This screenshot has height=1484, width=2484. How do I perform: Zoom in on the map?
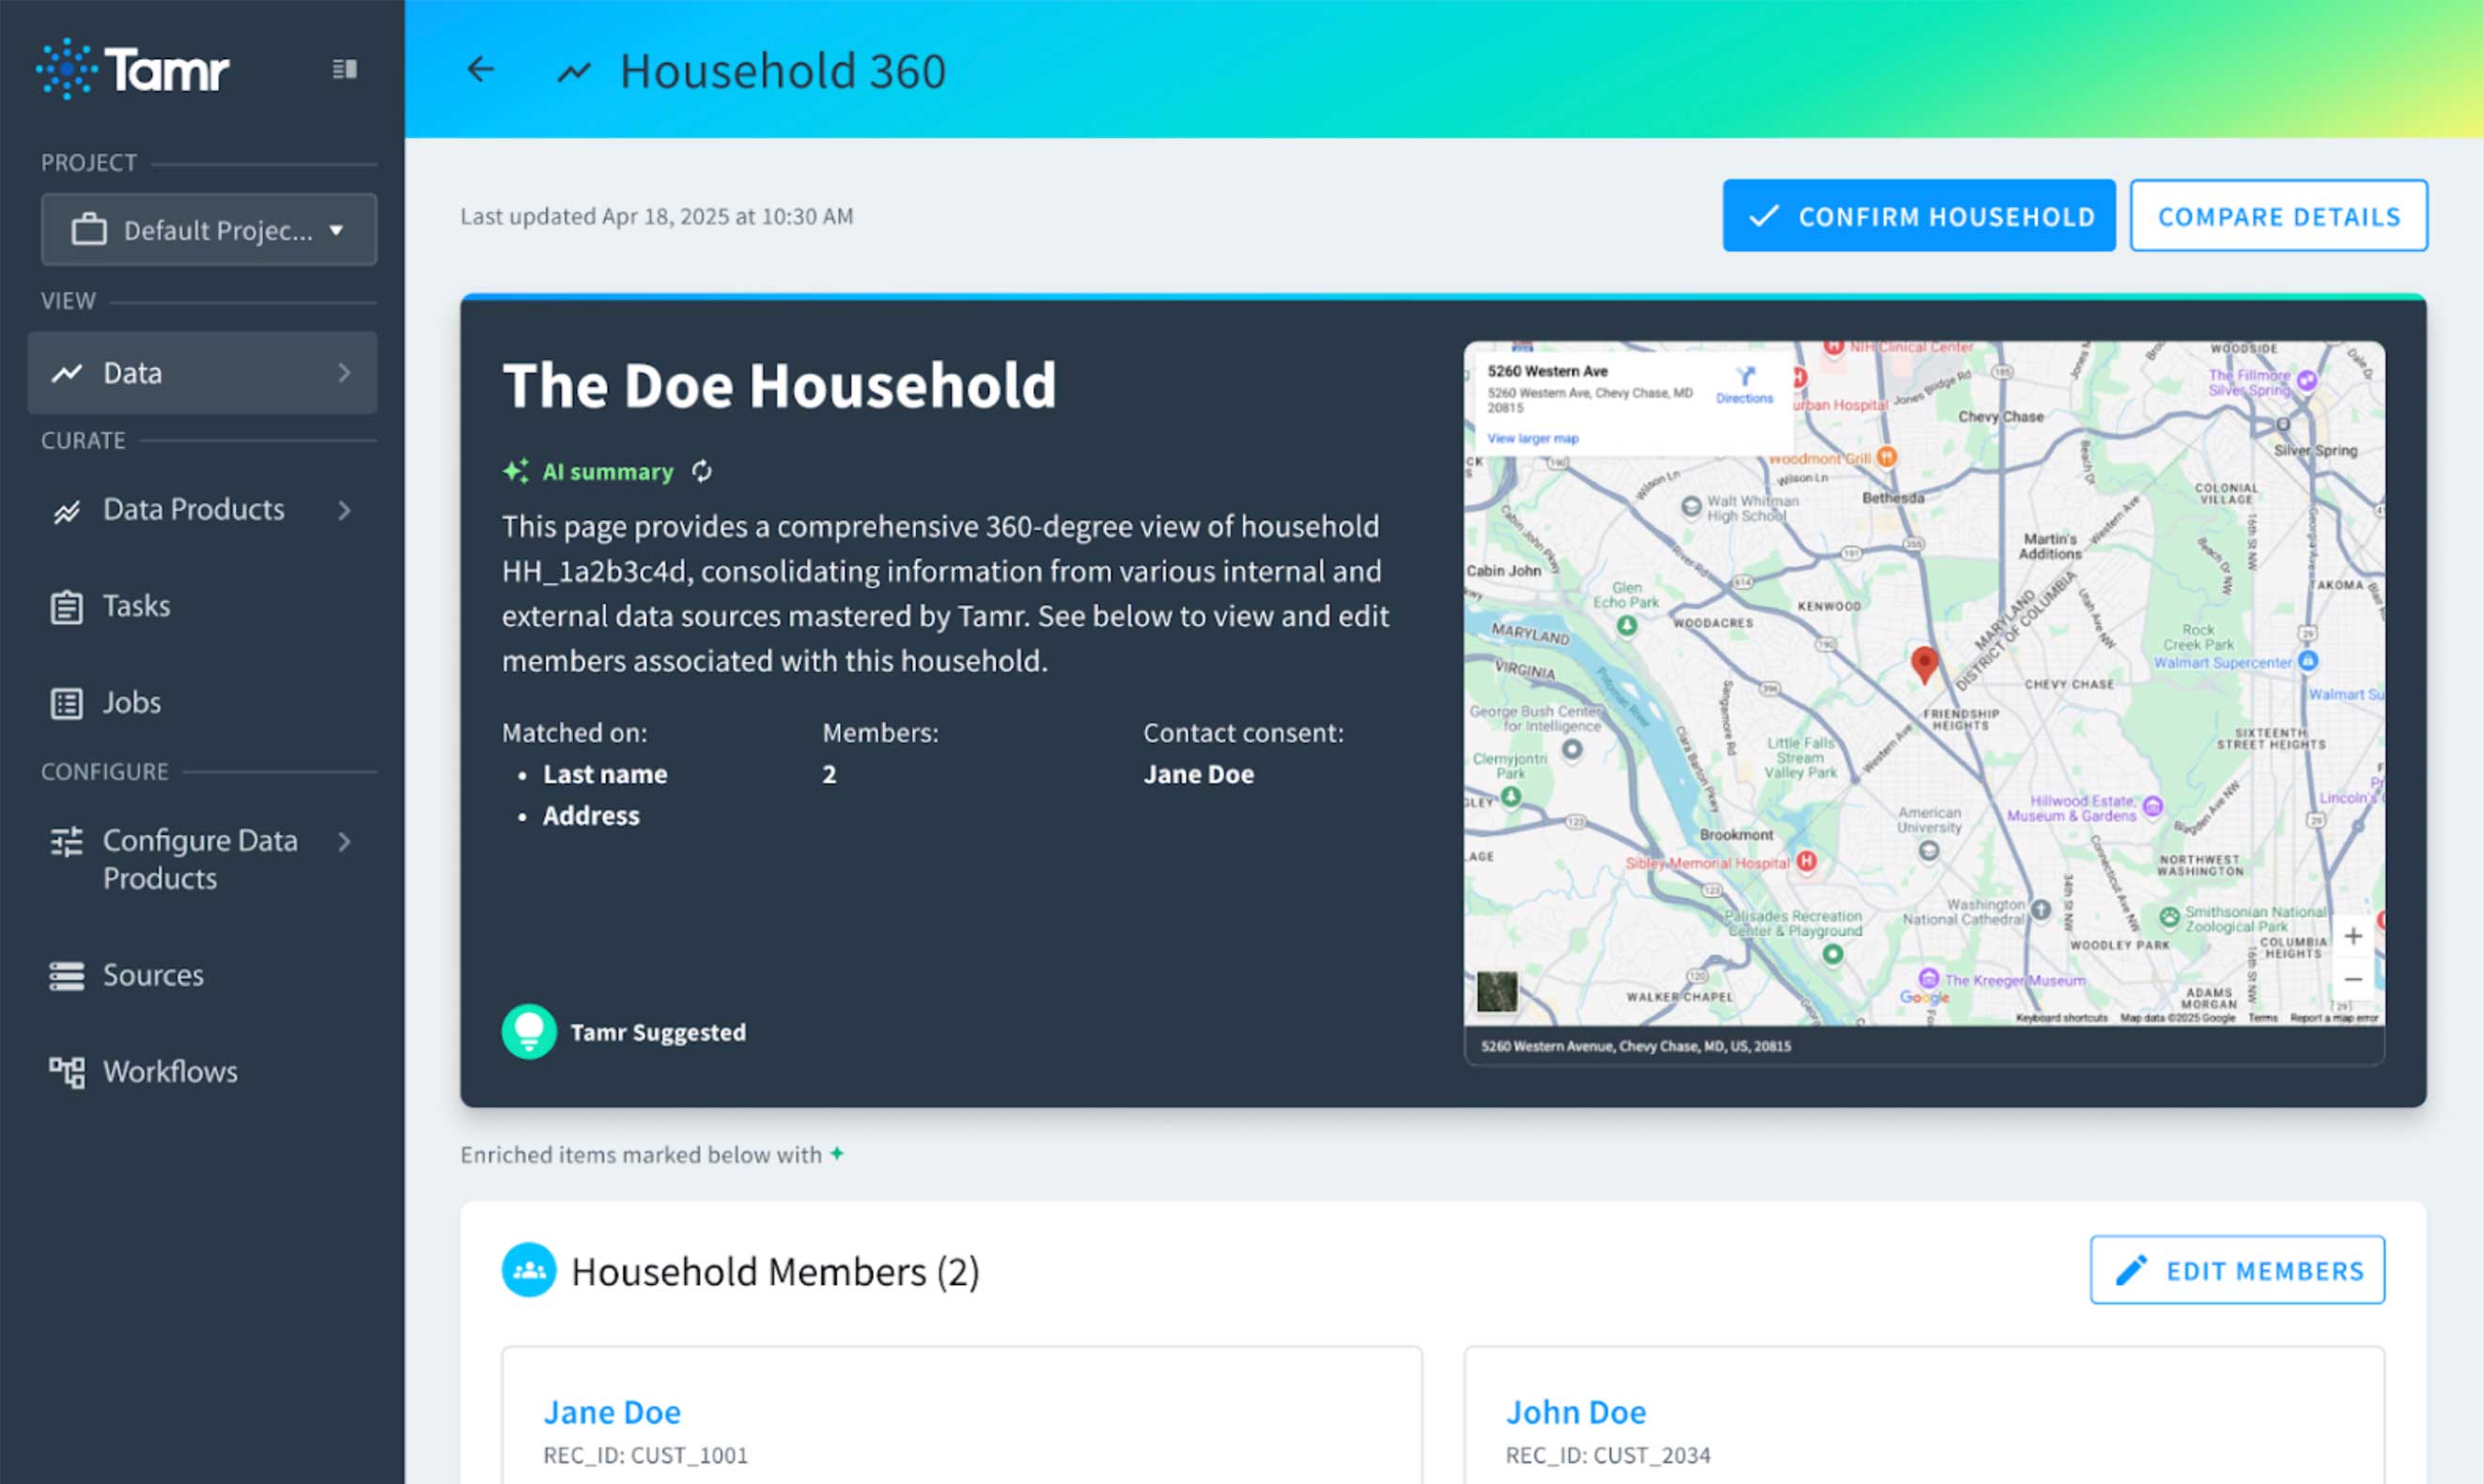tap(2353, 936)
